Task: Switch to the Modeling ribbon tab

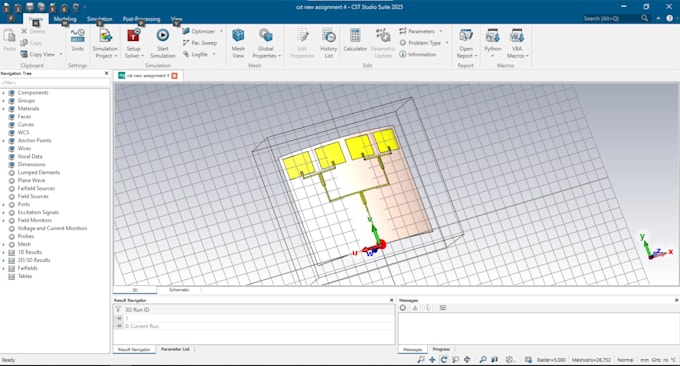Action: [65, 19]
